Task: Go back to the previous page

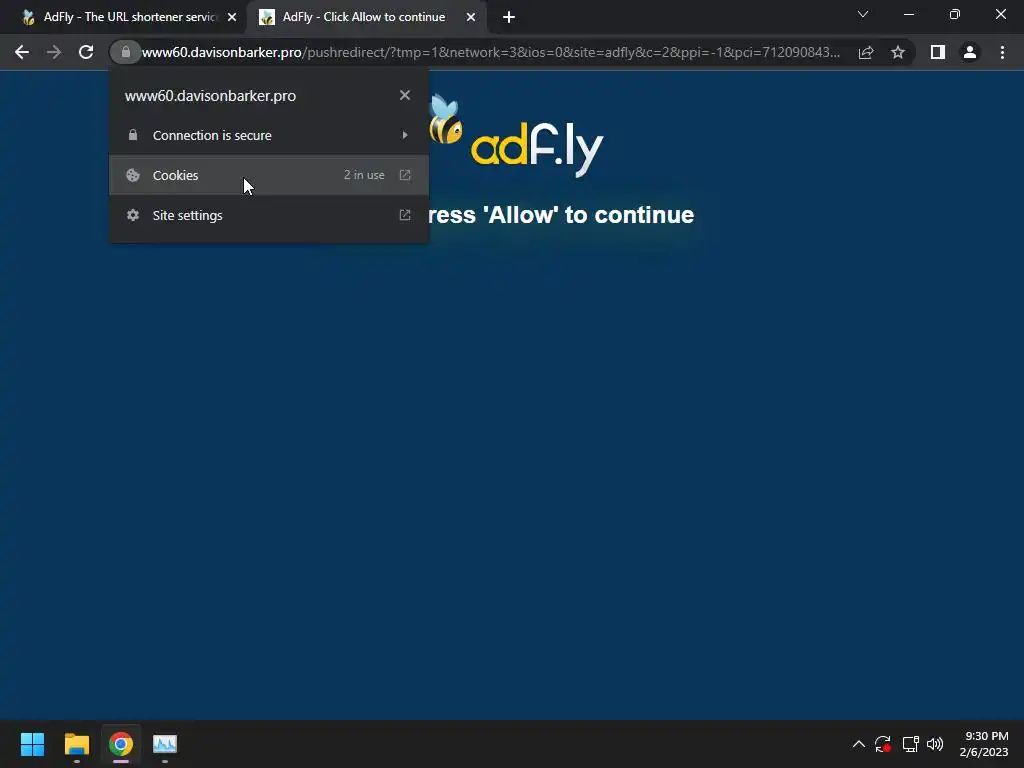Action: pyautogui.click(x=22, y=52)
